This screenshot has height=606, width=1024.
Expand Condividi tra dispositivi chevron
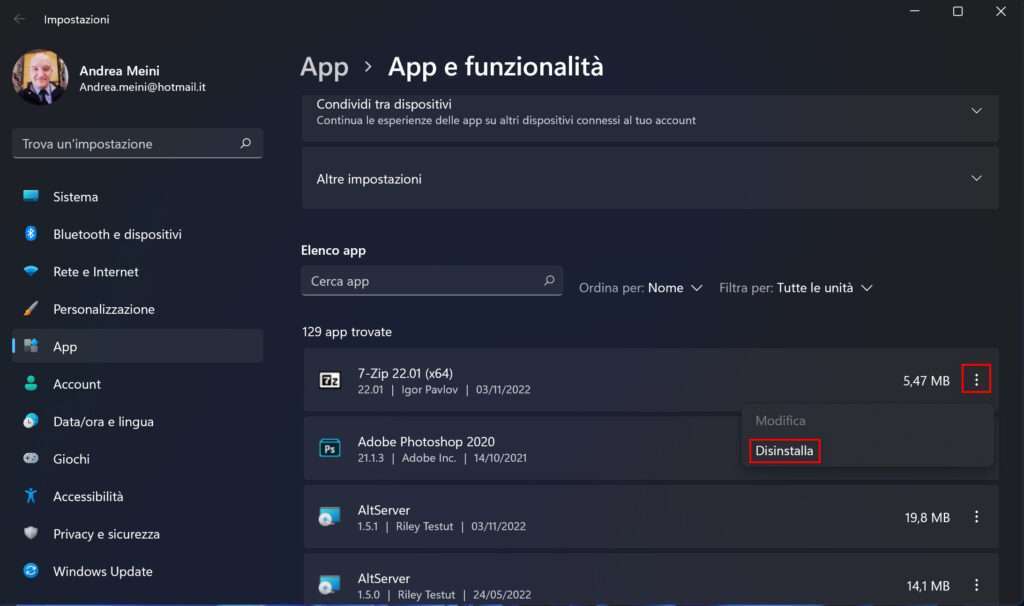click(x=976, y=111)
